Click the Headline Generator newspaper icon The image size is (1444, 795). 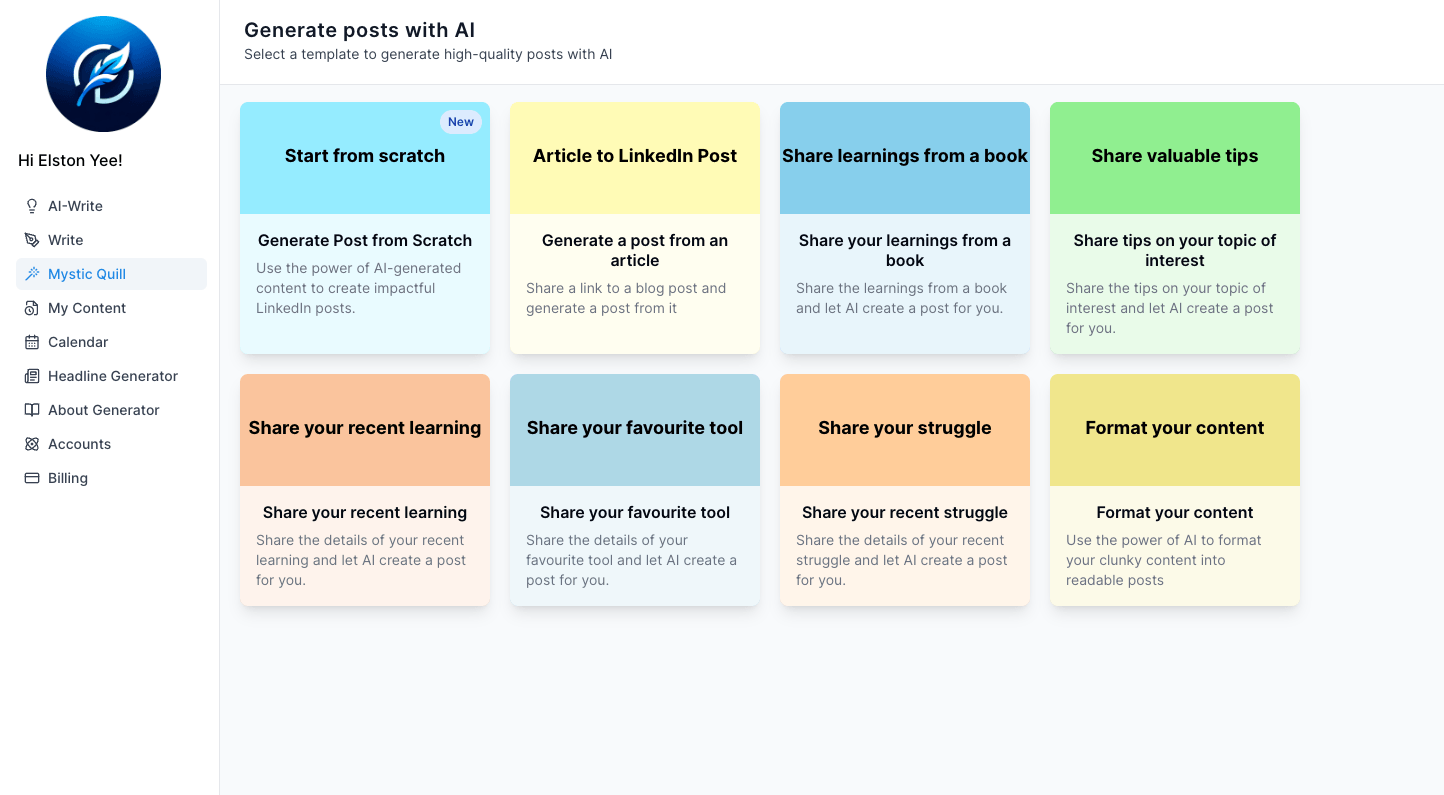click(32, 376)
